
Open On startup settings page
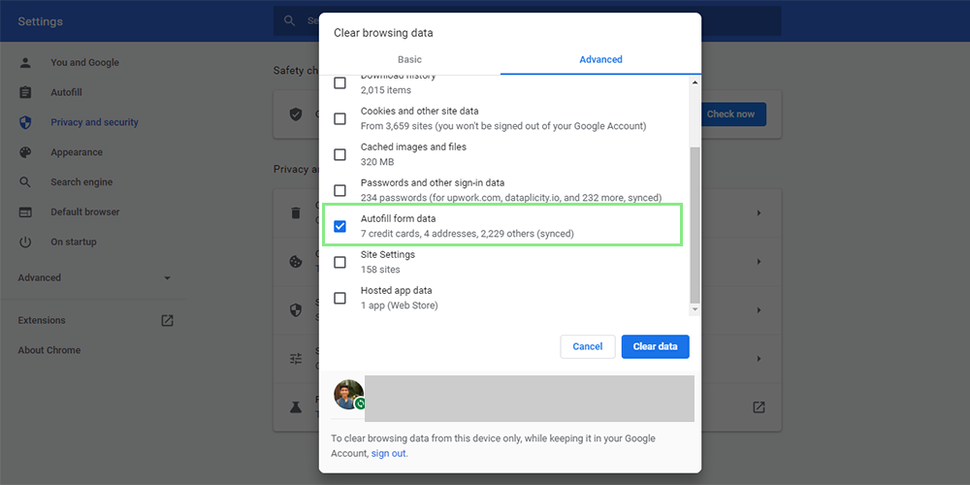tap(74, 242)
